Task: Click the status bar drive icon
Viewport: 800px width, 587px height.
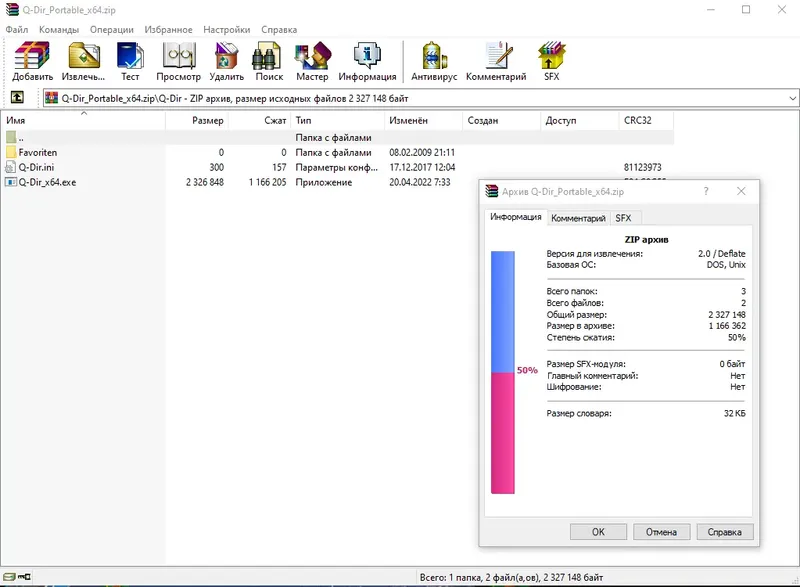Action: (9, 577)
